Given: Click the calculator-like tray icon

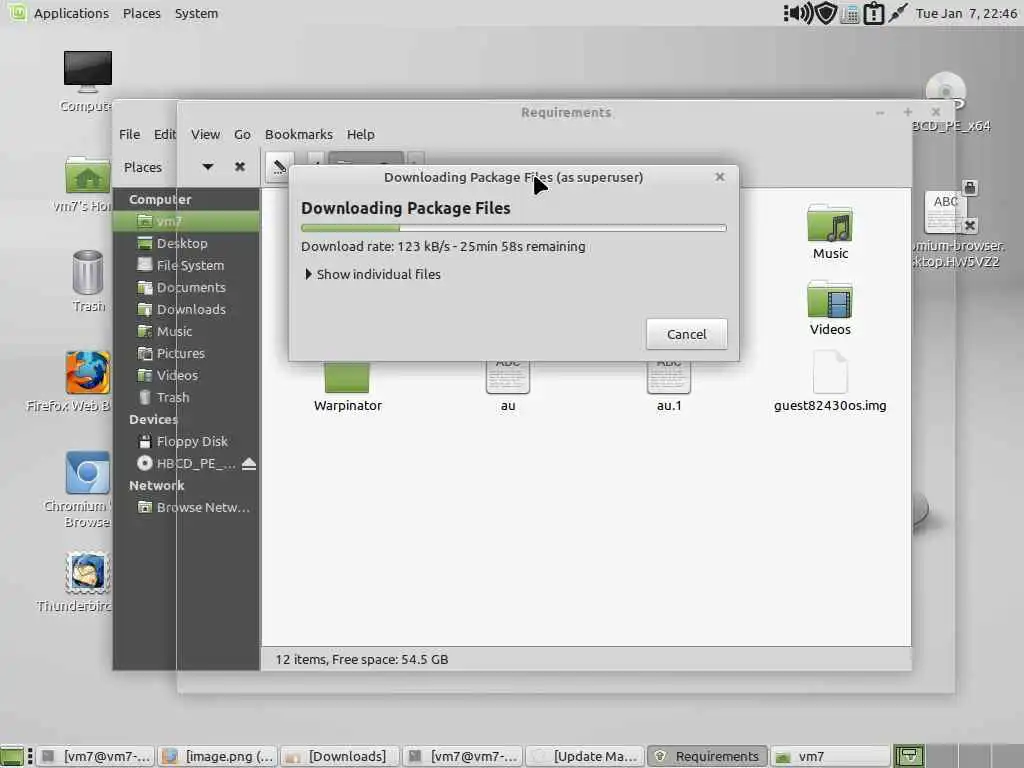Looking at the screenshot, I should [850, 14].
